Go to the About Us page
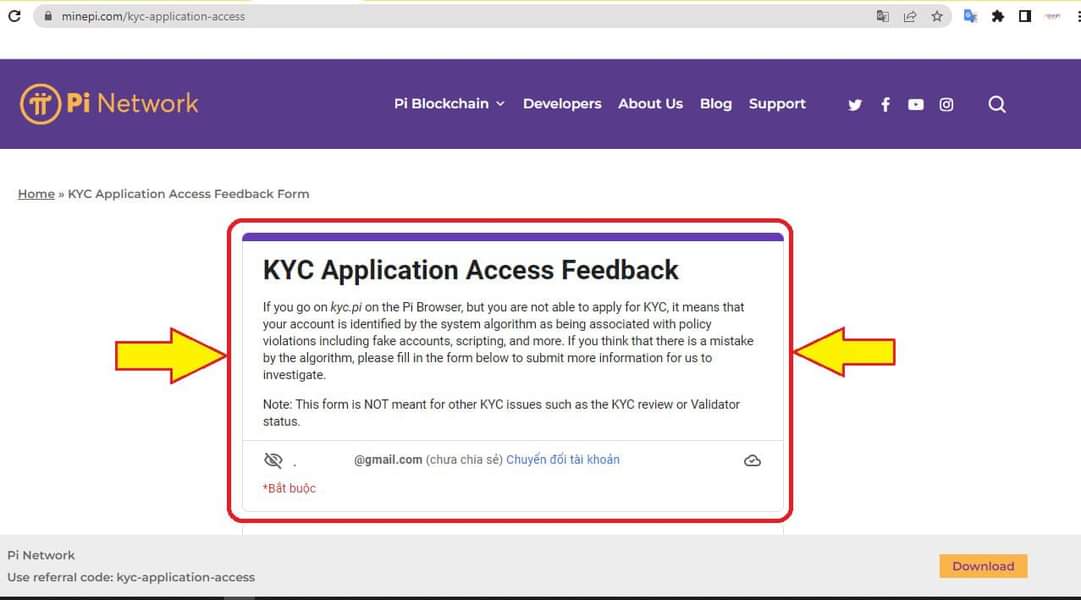Viewport: 1081px width, 600px height. (650, 103)
